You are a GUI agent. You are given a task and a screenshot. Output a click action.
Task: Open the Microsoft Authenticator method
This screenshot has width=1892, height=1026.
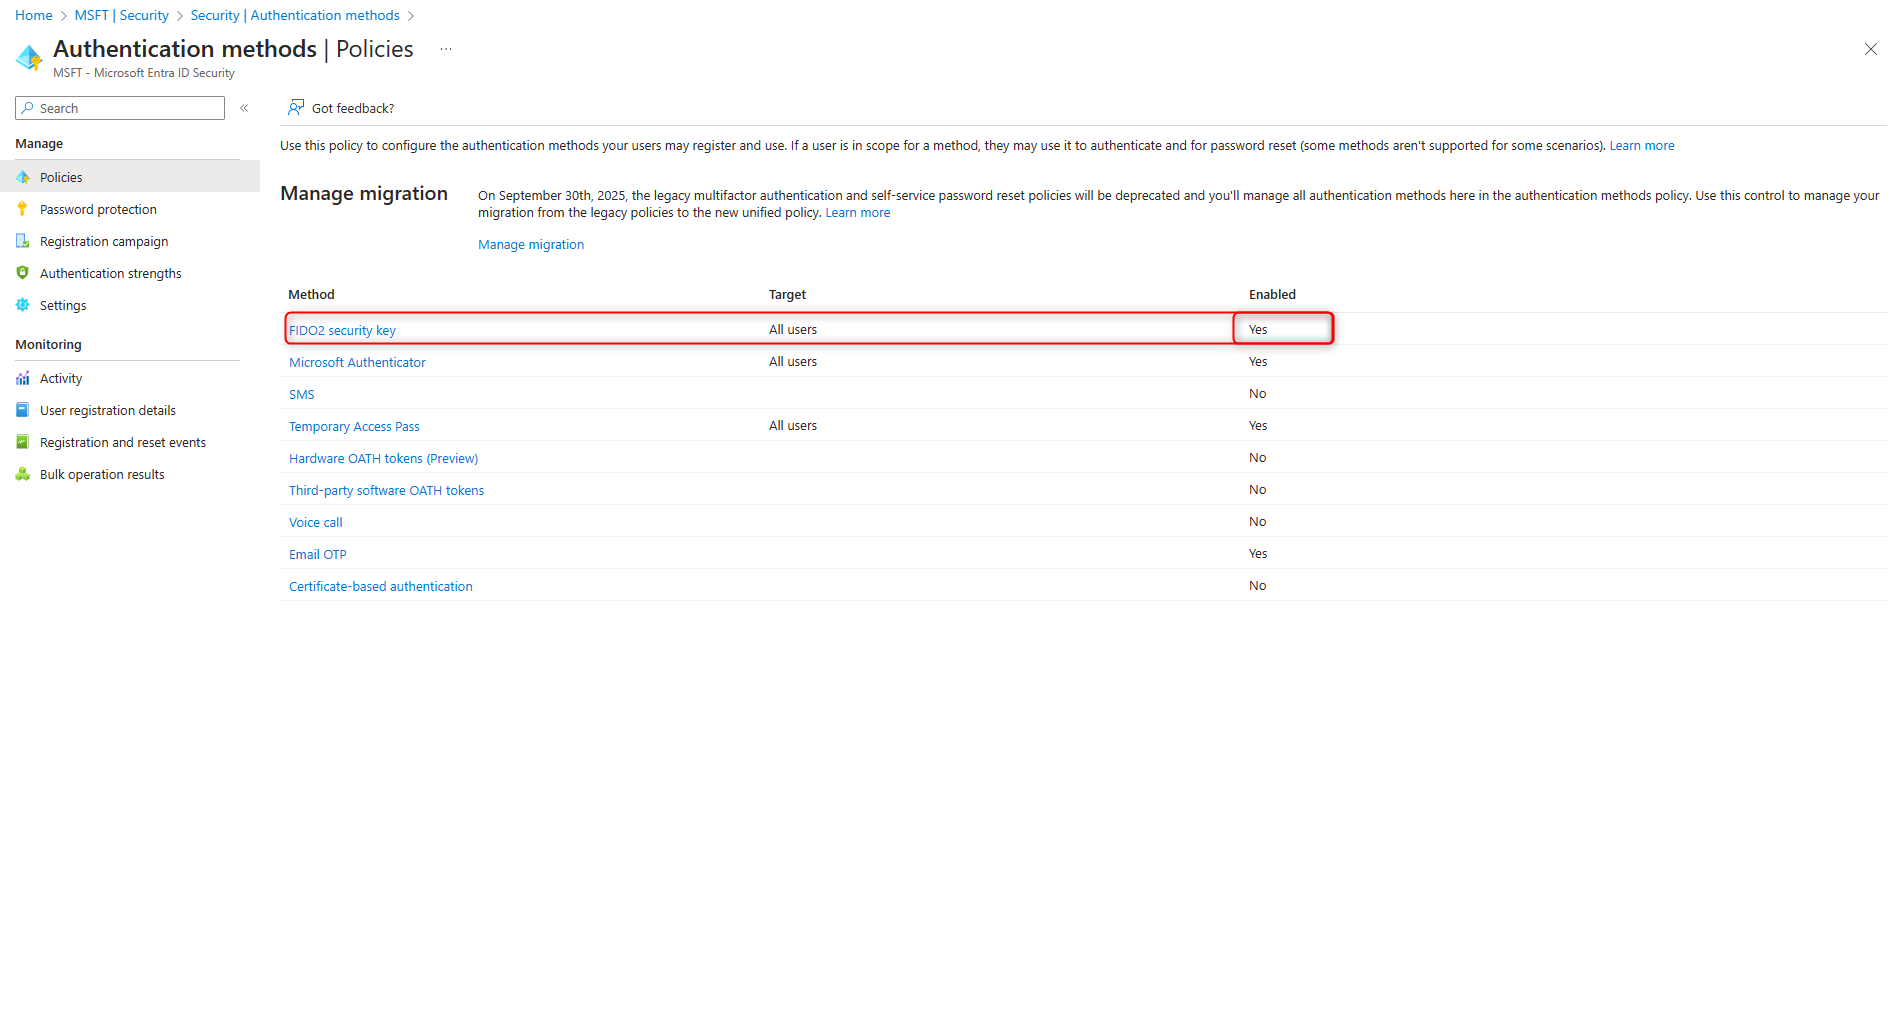[x=357, y=361]
